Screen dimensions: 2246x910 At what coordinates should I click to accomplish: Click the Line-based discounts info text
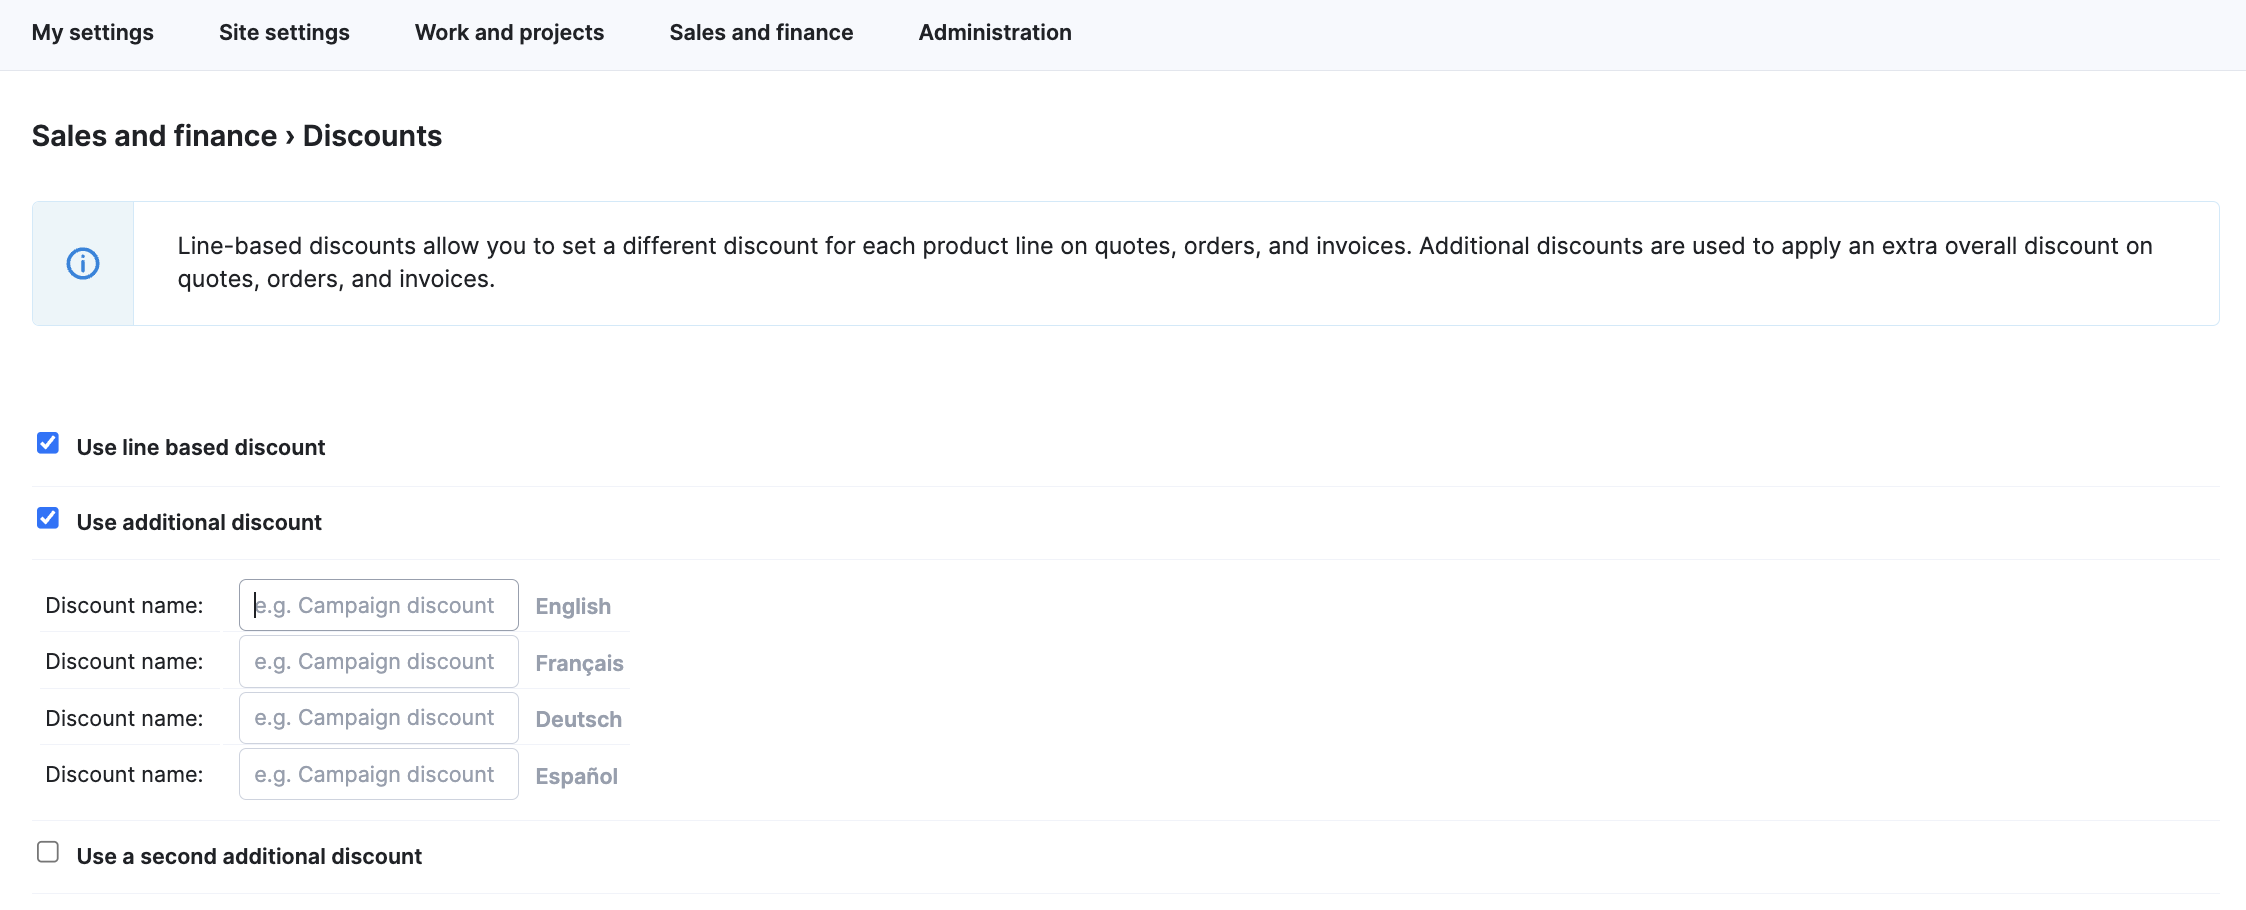pos(1165,263)
